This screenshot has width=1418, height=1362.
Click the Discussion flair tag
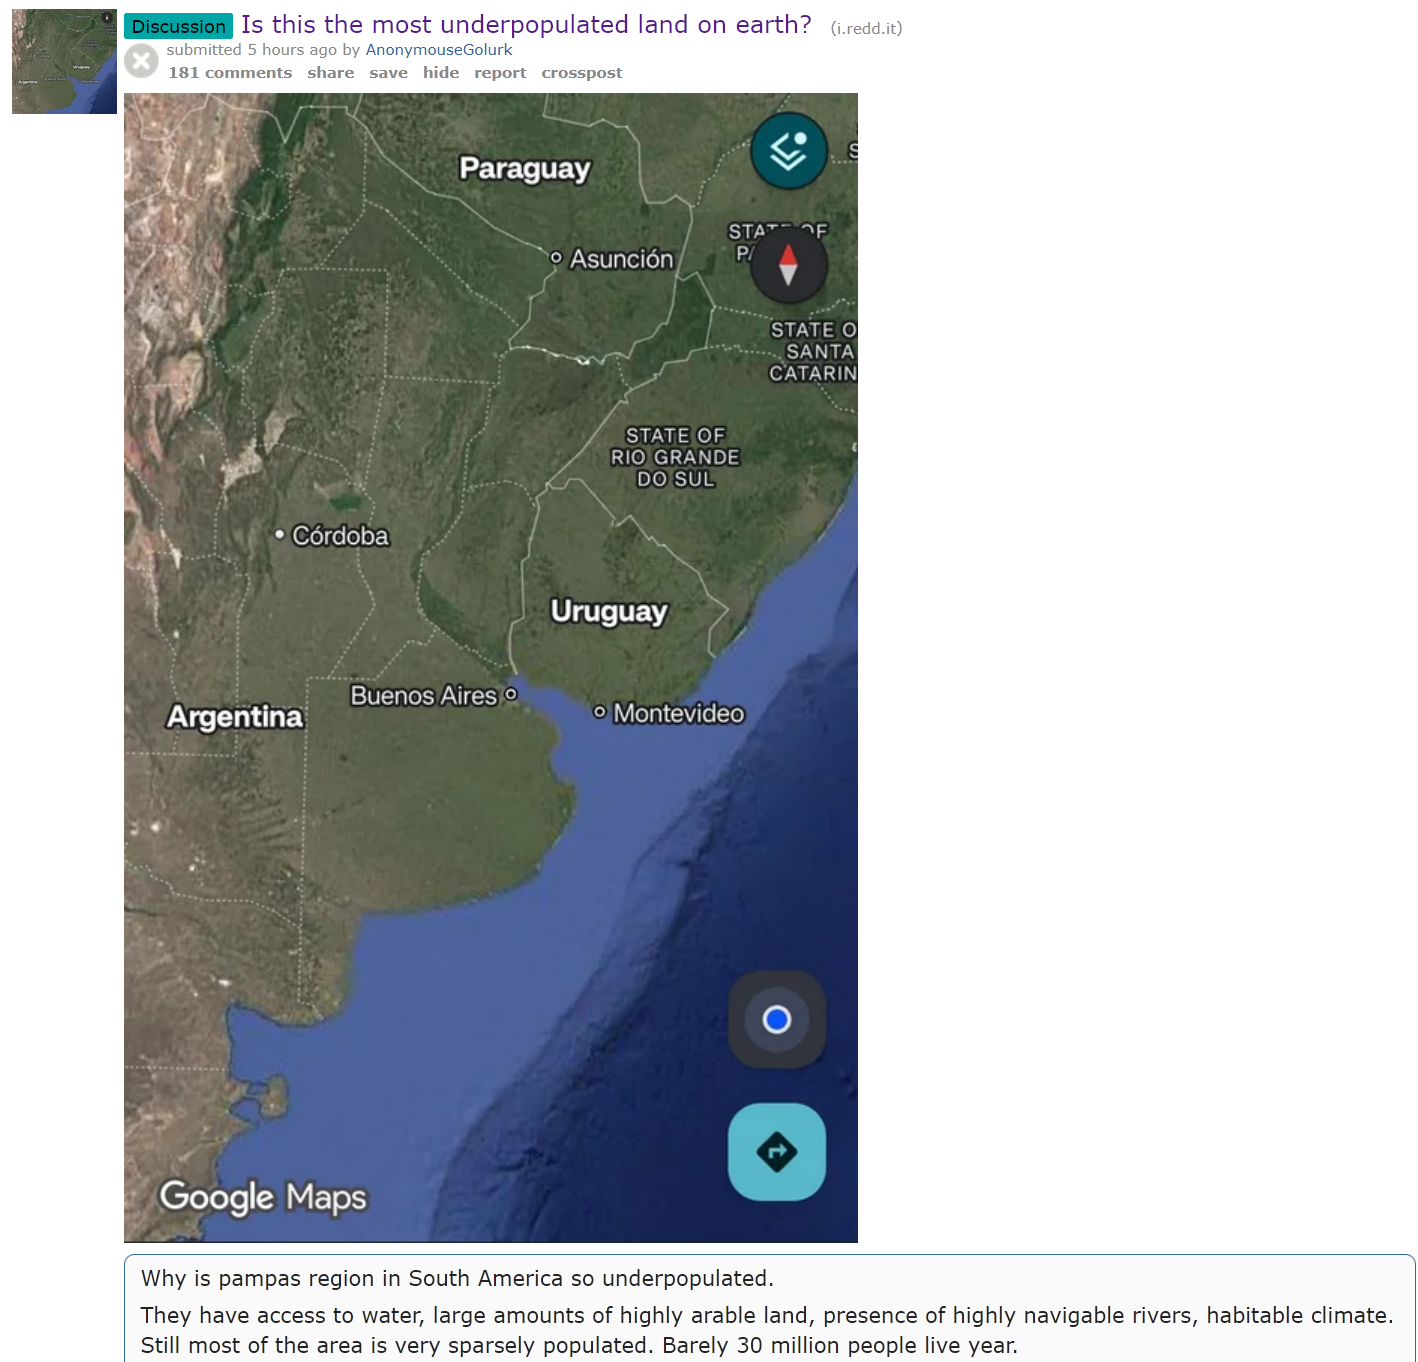click(x=179, y=26)
